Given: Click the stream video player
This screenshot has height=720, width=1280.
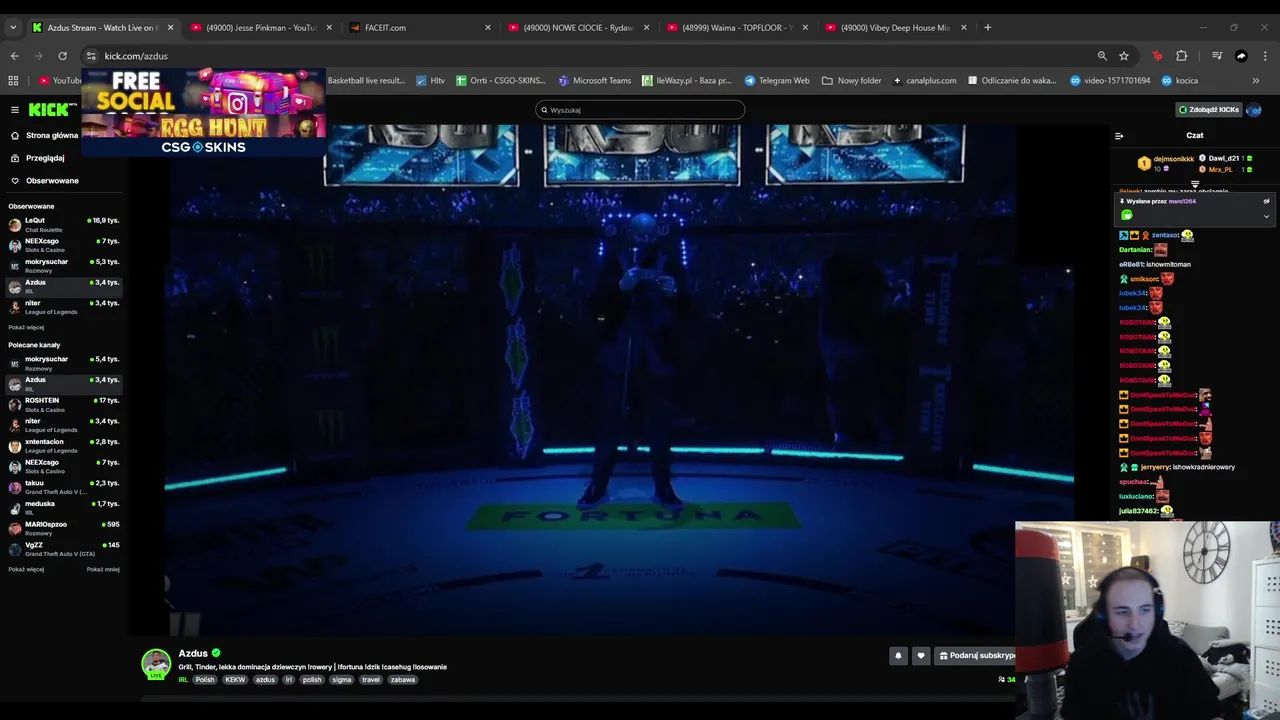Looking at the screenshot, I should tap(620, 380).
